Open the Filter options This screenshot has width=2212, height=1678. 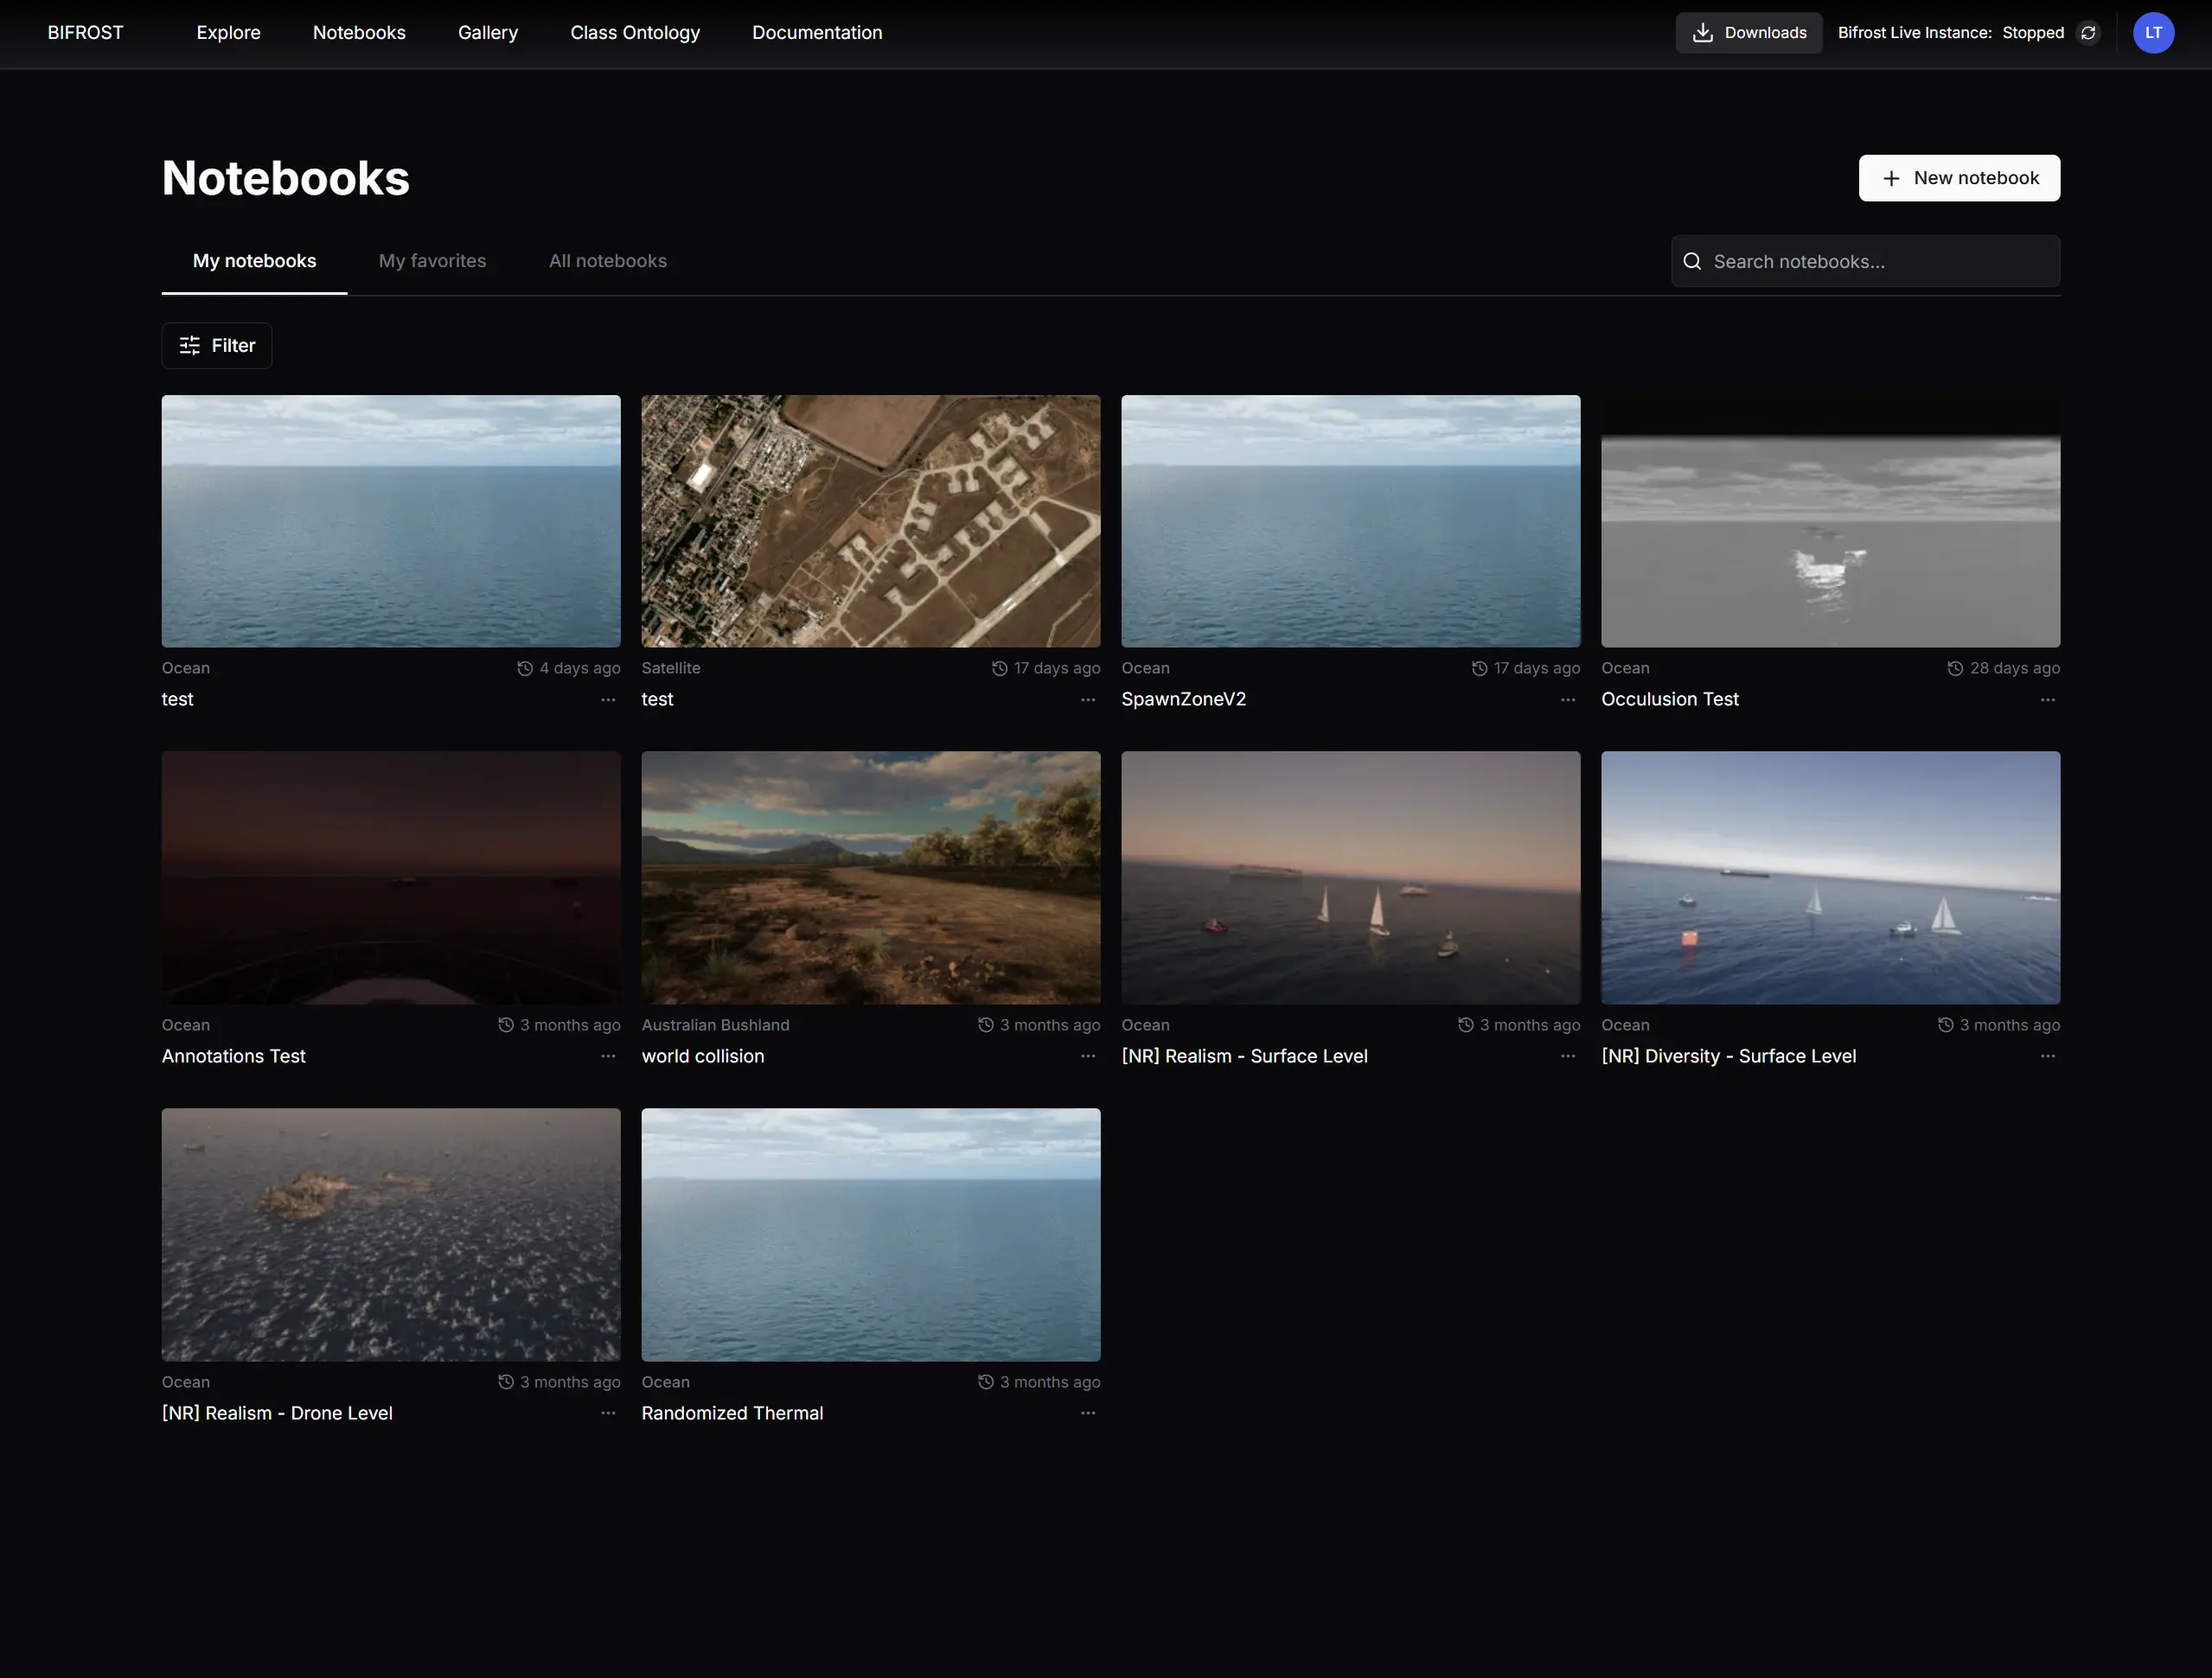pos(217,345)
